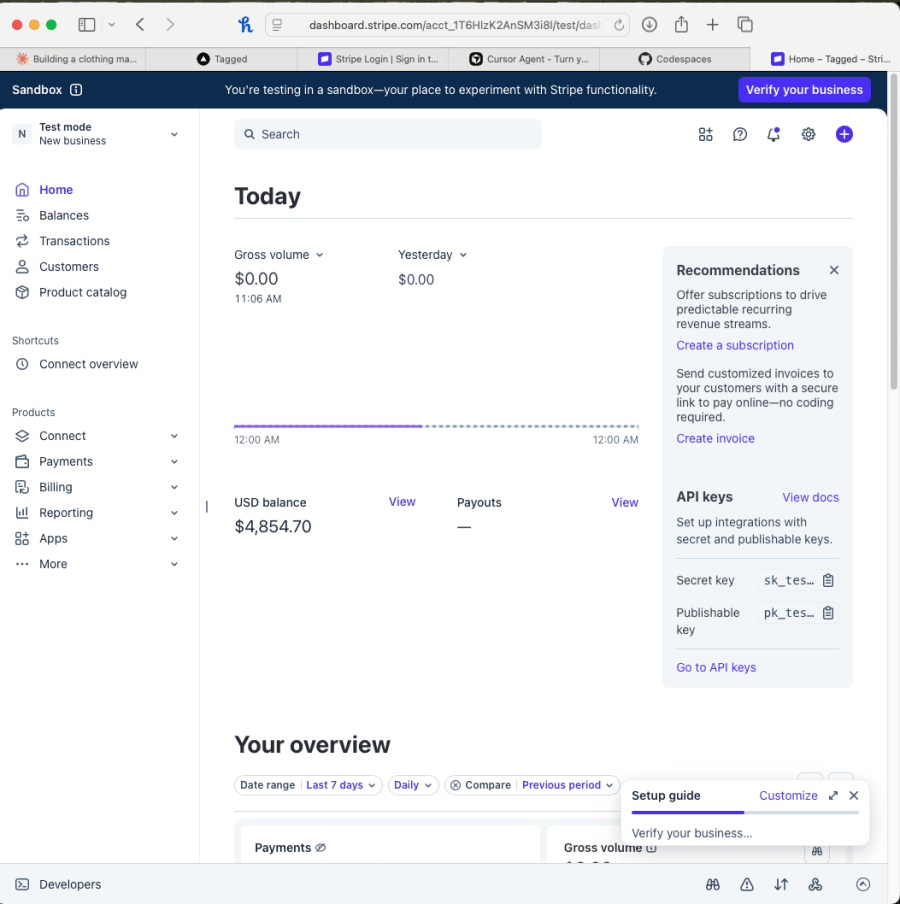Remove the Compare filter with x icon
This screenshot has width=900, height=904.
click(455, 785)
